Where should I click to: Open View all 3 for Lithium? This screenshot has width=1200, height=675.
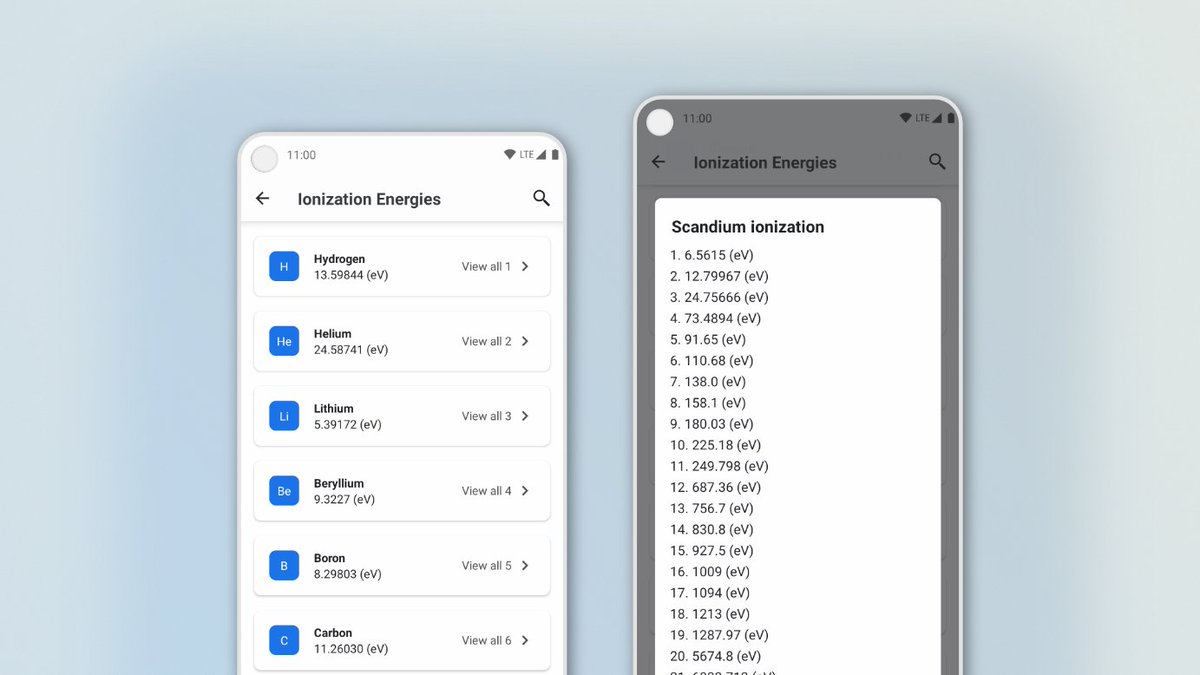[486, 416]
